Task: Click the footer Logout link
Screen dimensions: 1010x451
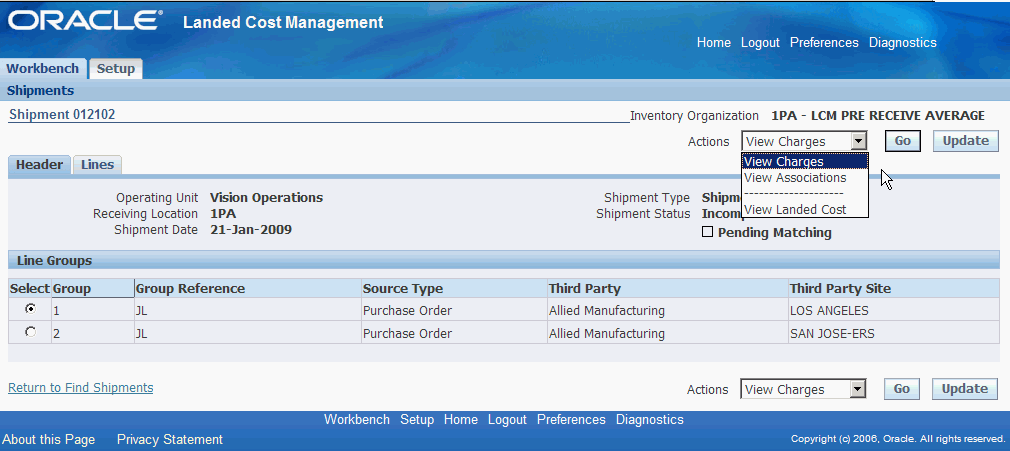Action: pyautogui.click(x=507, y=419)
